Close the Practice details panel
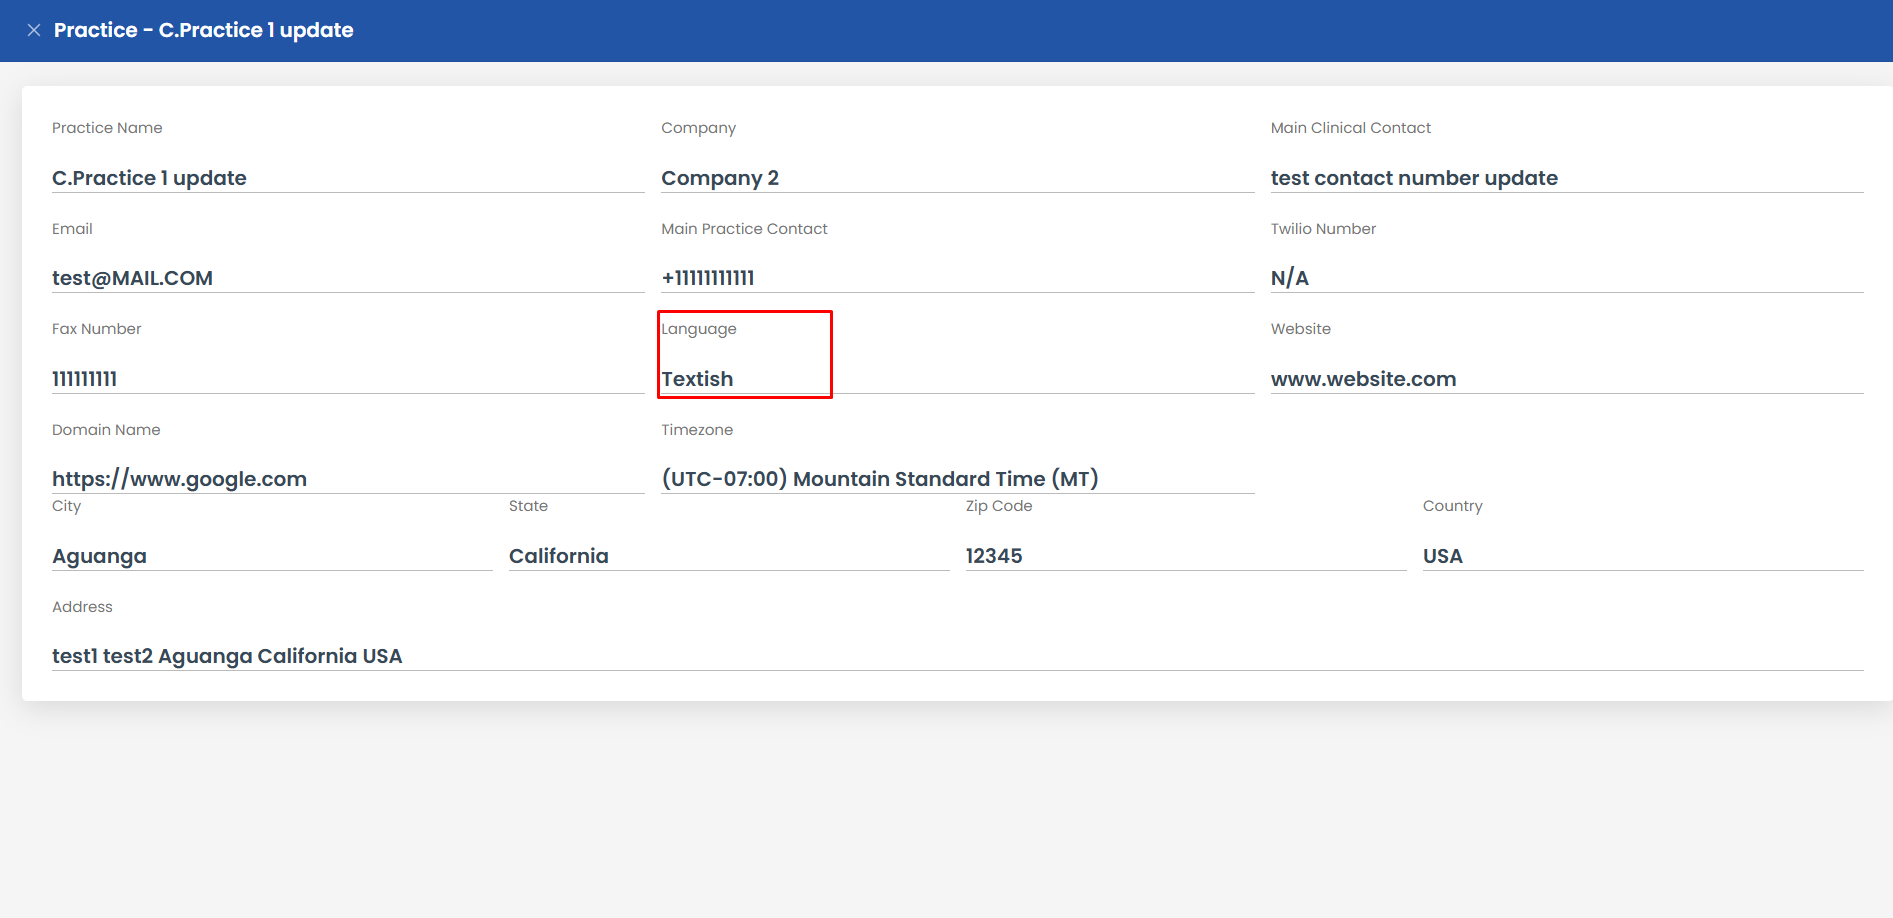The height and width of the screenshot is (918, 1893). (34, 30)
